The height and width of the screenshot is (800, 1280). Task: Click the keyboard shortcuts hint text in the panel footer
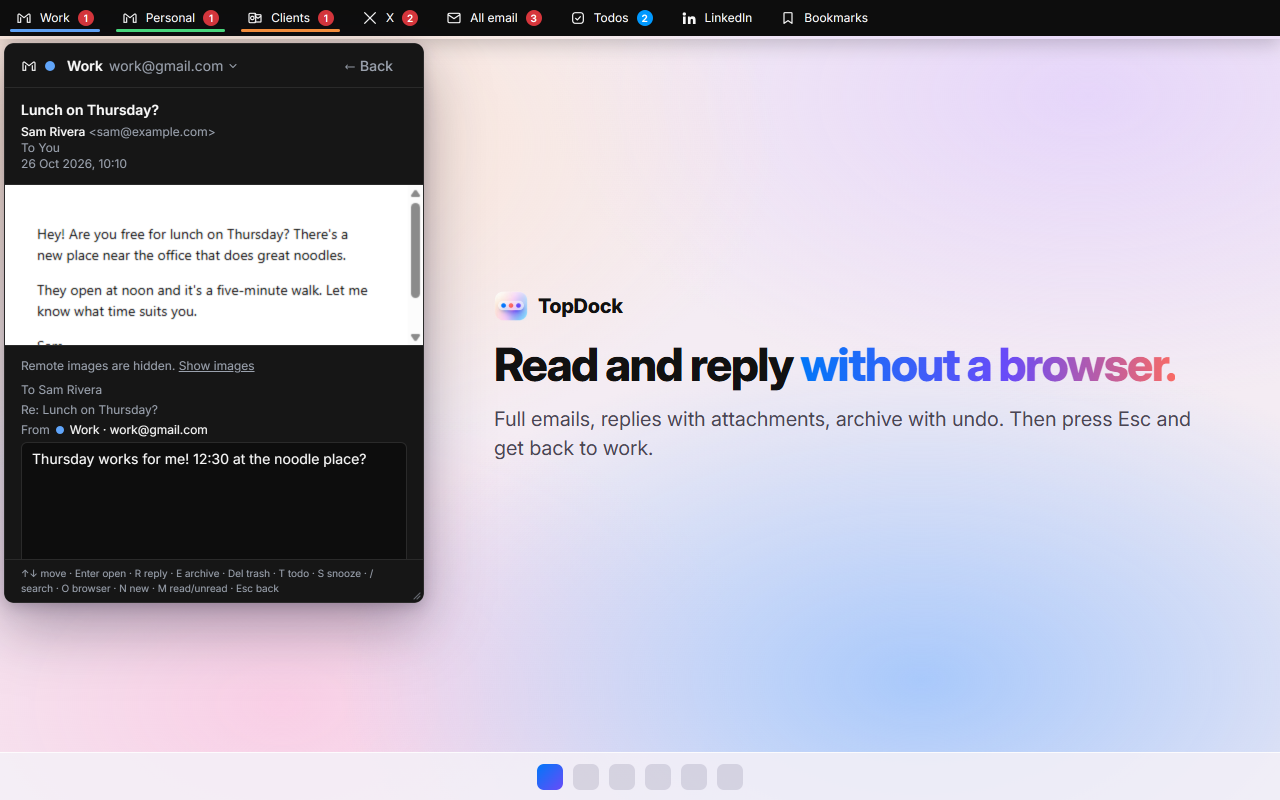(197, 581)
